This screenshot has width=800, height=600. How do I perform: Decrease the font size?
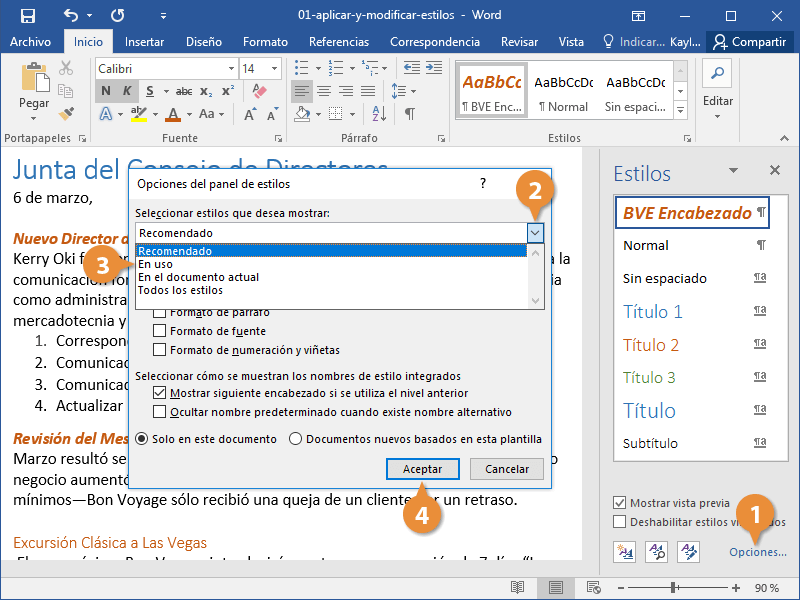(272, 114)
